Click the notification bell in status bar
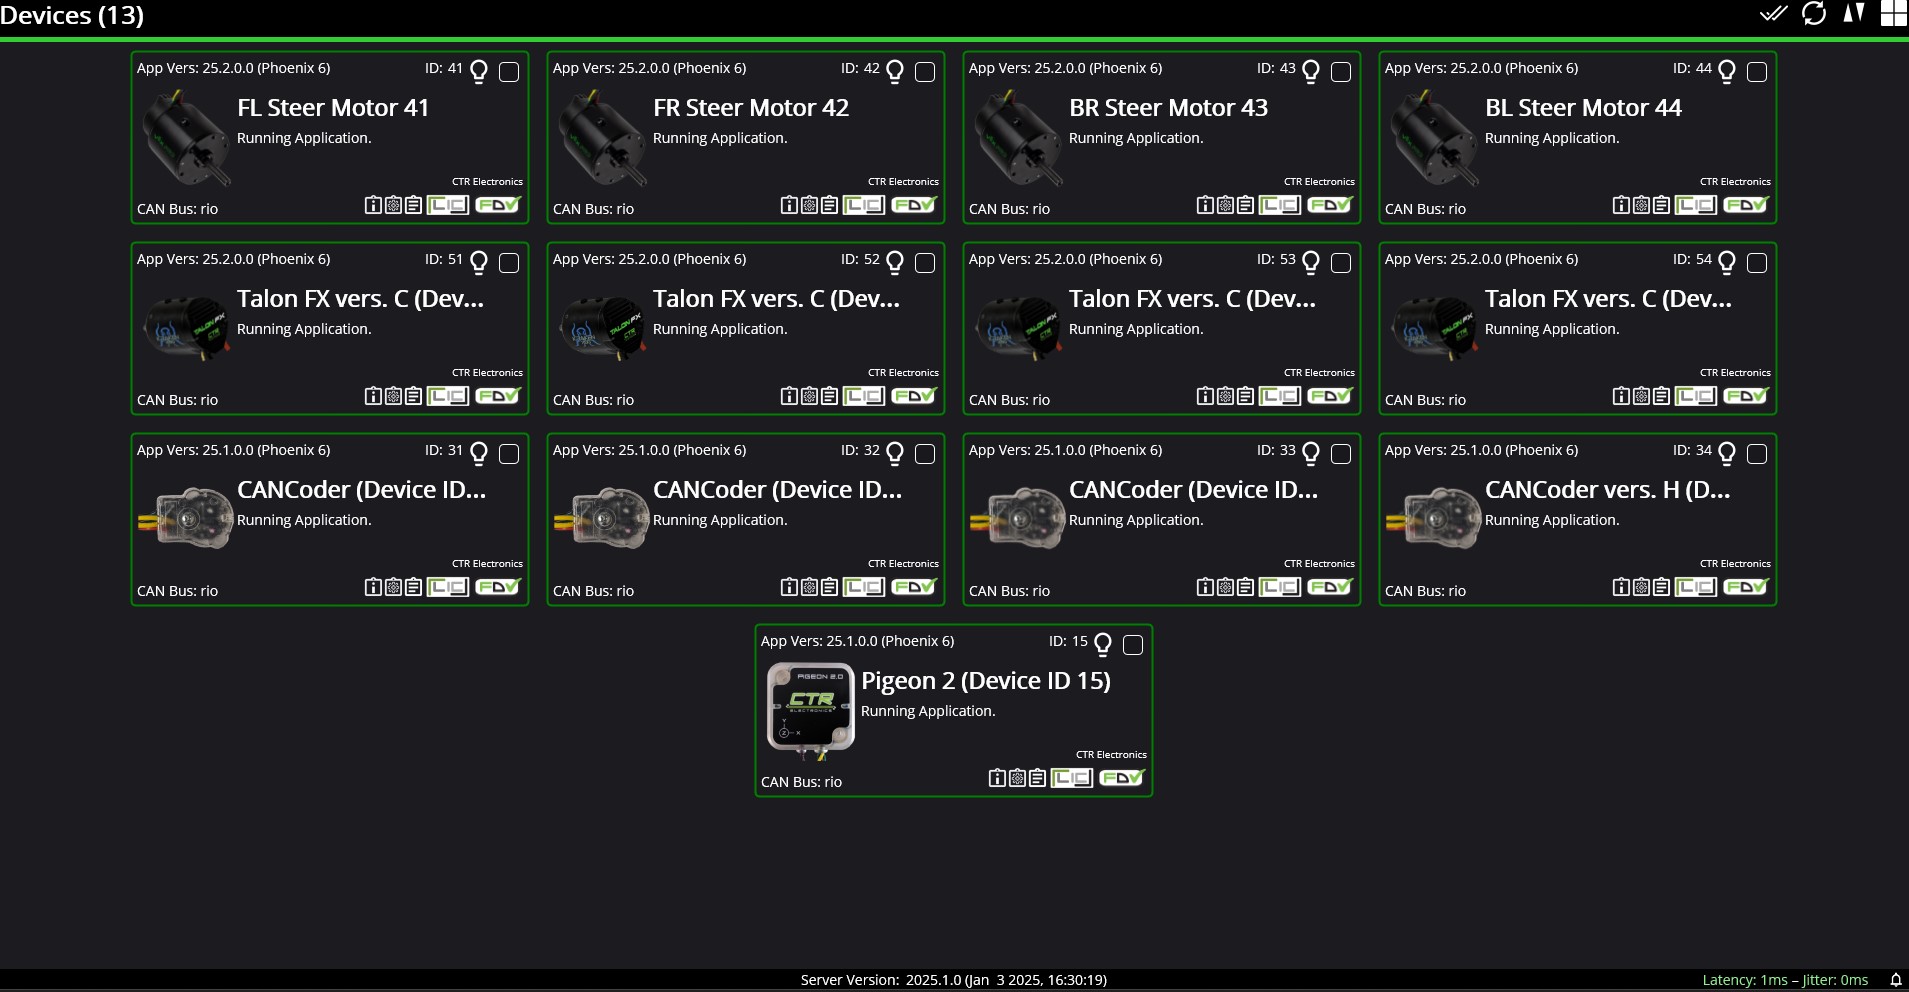 pos(1895,980)
